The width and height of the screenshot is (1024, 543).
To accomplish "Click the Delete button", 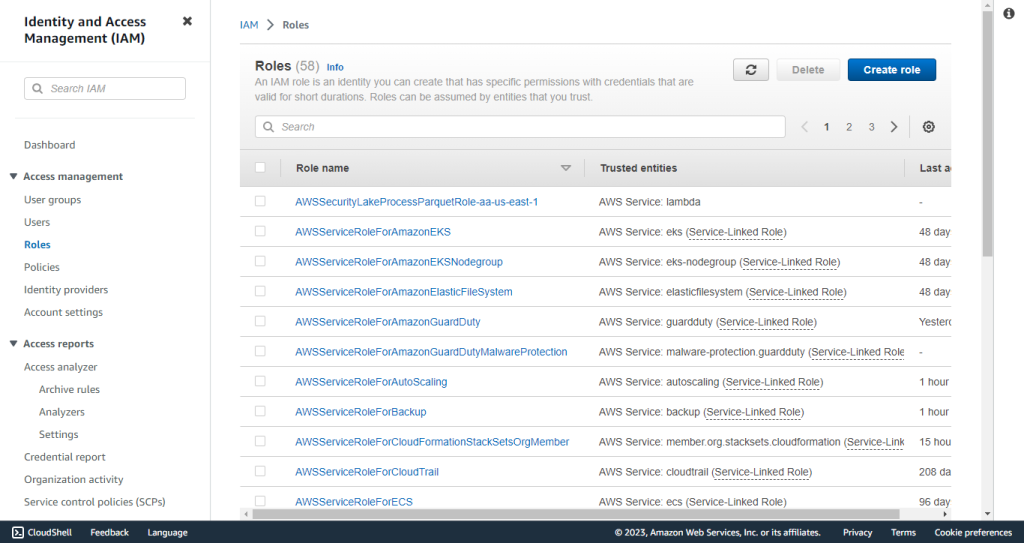I will pos(808,70).
